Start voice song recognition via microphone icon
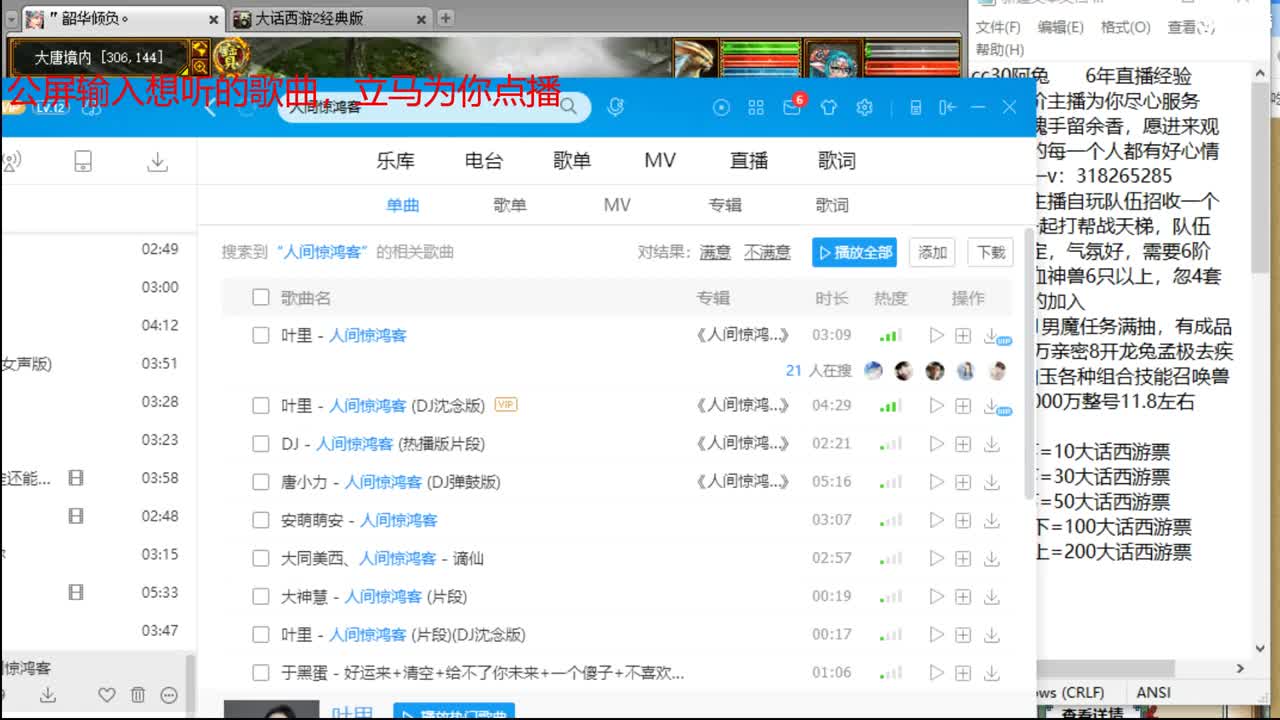This screenshot has height=720, width=1280. [x=615, y=107]
